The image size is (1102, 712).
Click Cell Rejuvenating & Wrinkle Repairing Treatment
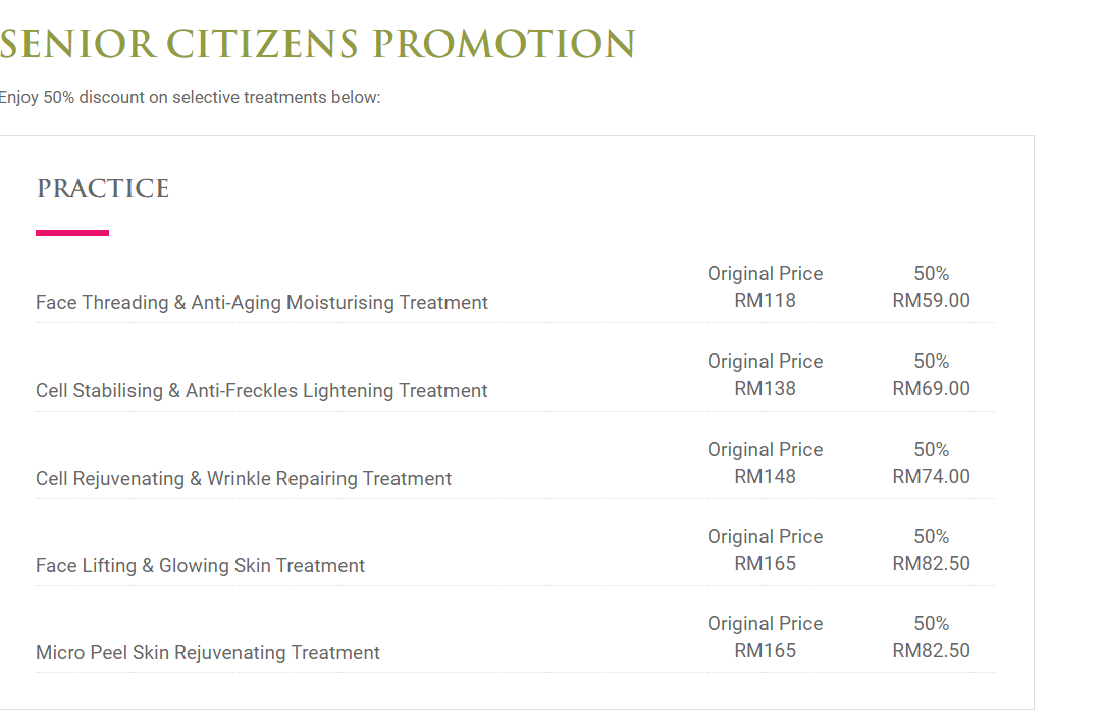[x=244, y=478]
